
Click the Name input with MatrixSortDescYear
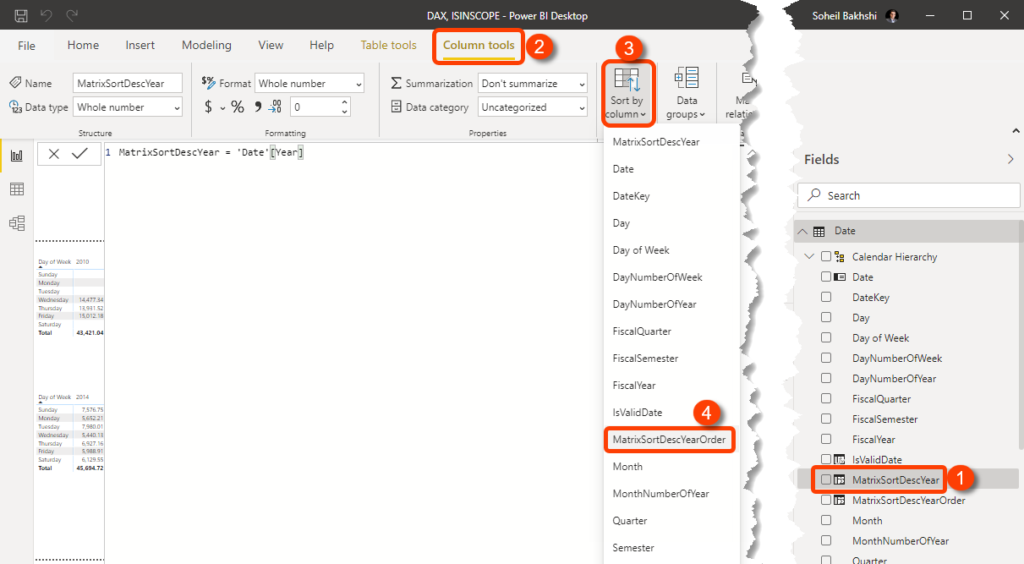(x=127, y=84)
